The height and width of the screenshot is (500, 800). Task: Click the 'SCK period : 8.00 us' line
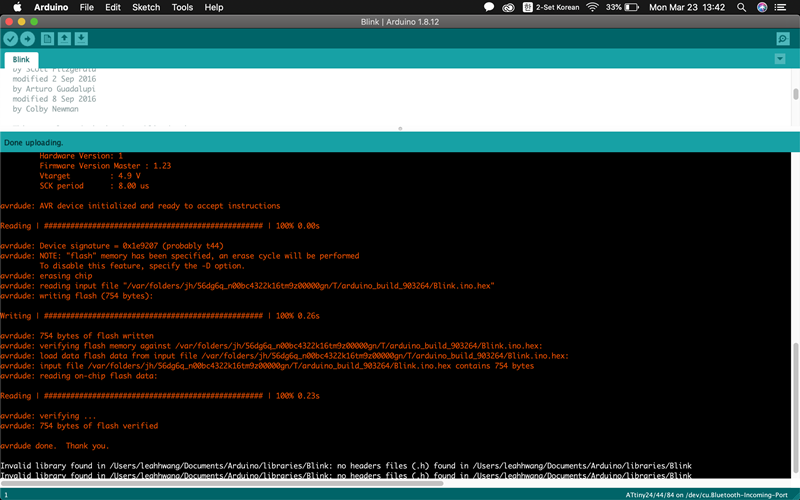click(94, 186)
